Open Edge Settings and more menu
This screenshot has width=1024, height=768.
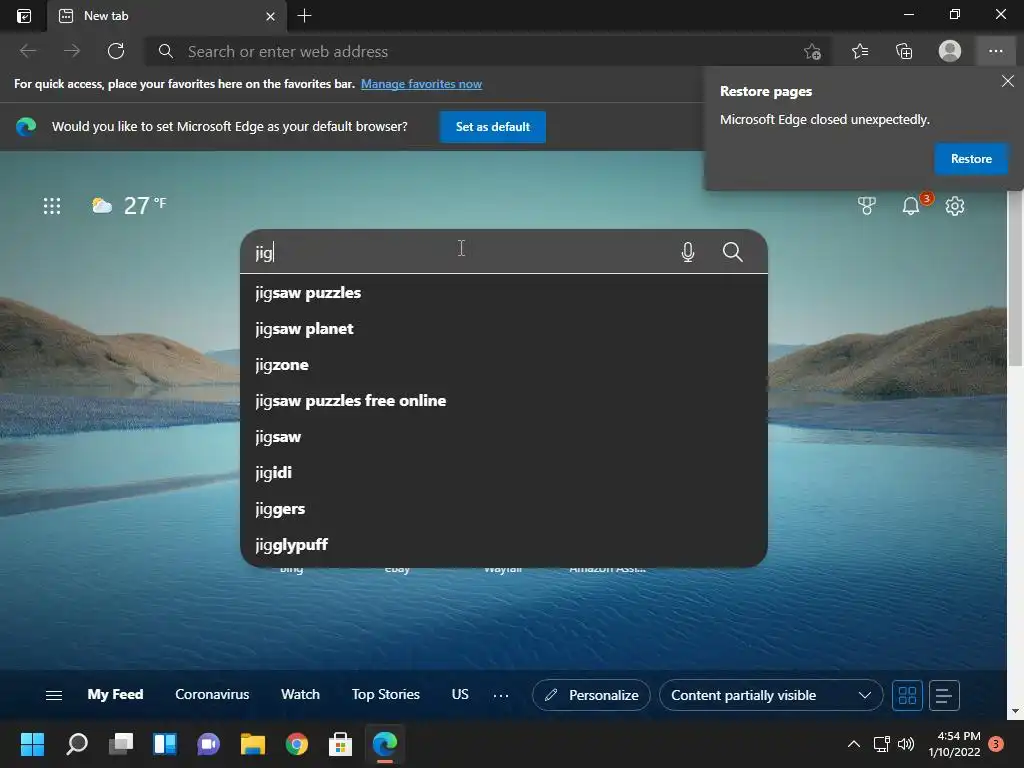(995, 51)
